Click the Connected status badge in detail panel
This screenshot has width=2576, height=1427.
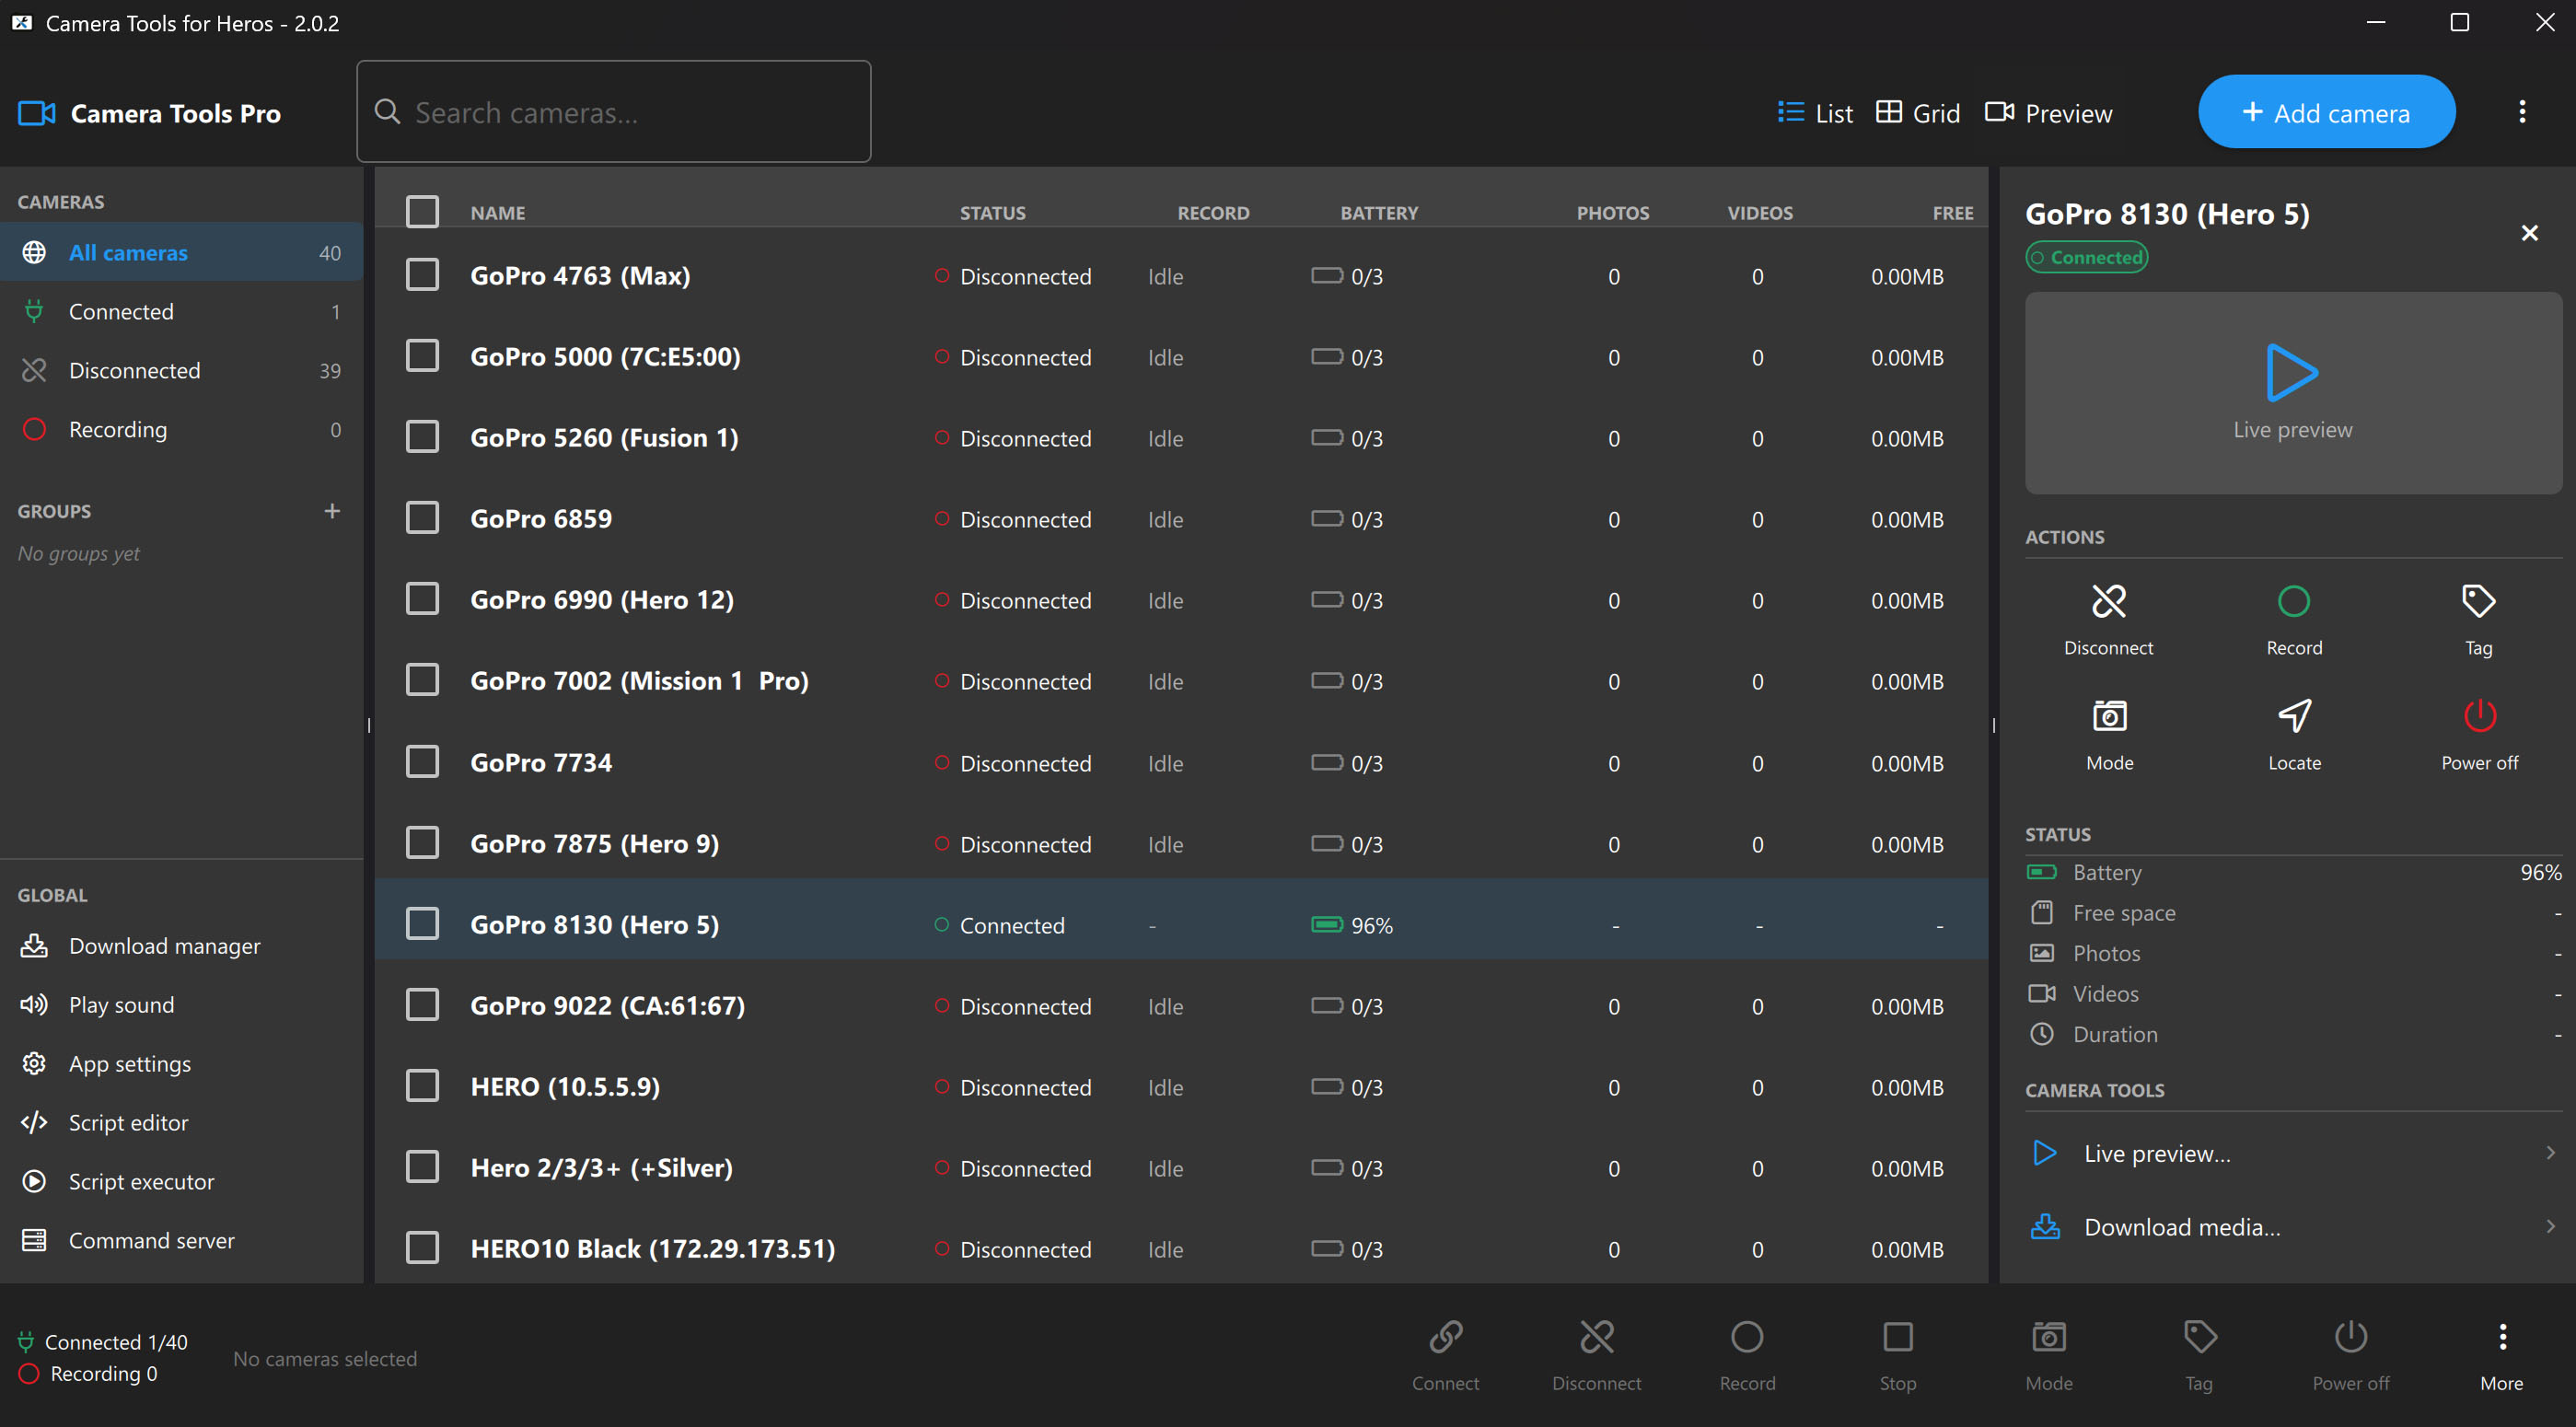tap(2087, 257)
